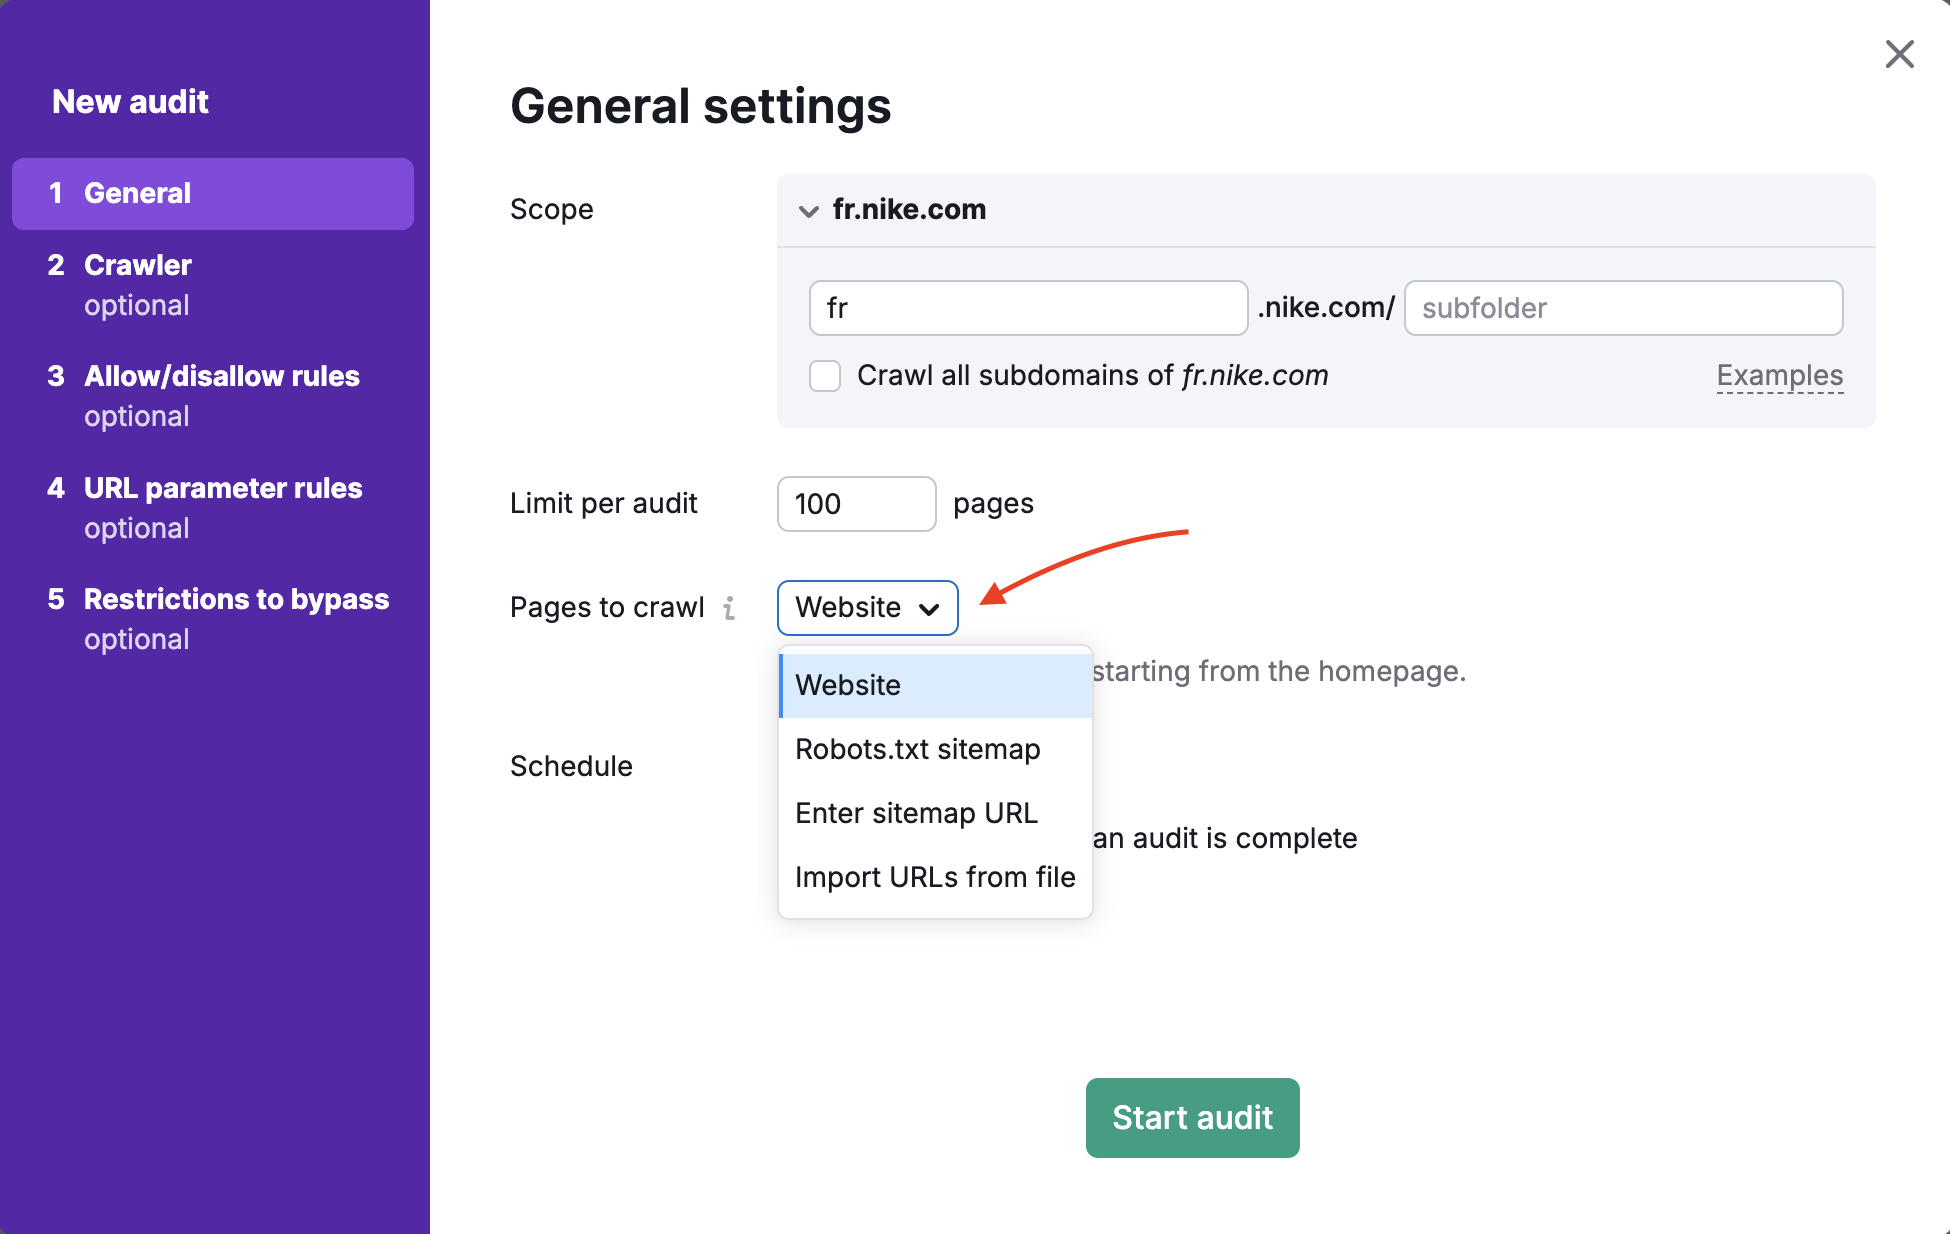Click the Start audit button
This screenshot has width=1950, height=1234.
pyautogui.click(x=1192, y=1118)
